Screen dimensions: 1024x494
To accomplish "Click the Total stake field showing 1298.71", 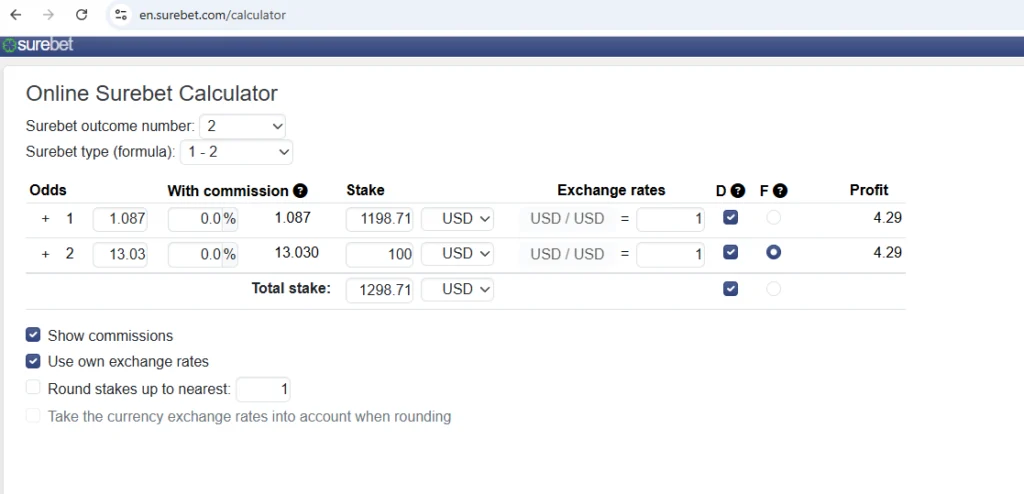I will pos(379,289).
